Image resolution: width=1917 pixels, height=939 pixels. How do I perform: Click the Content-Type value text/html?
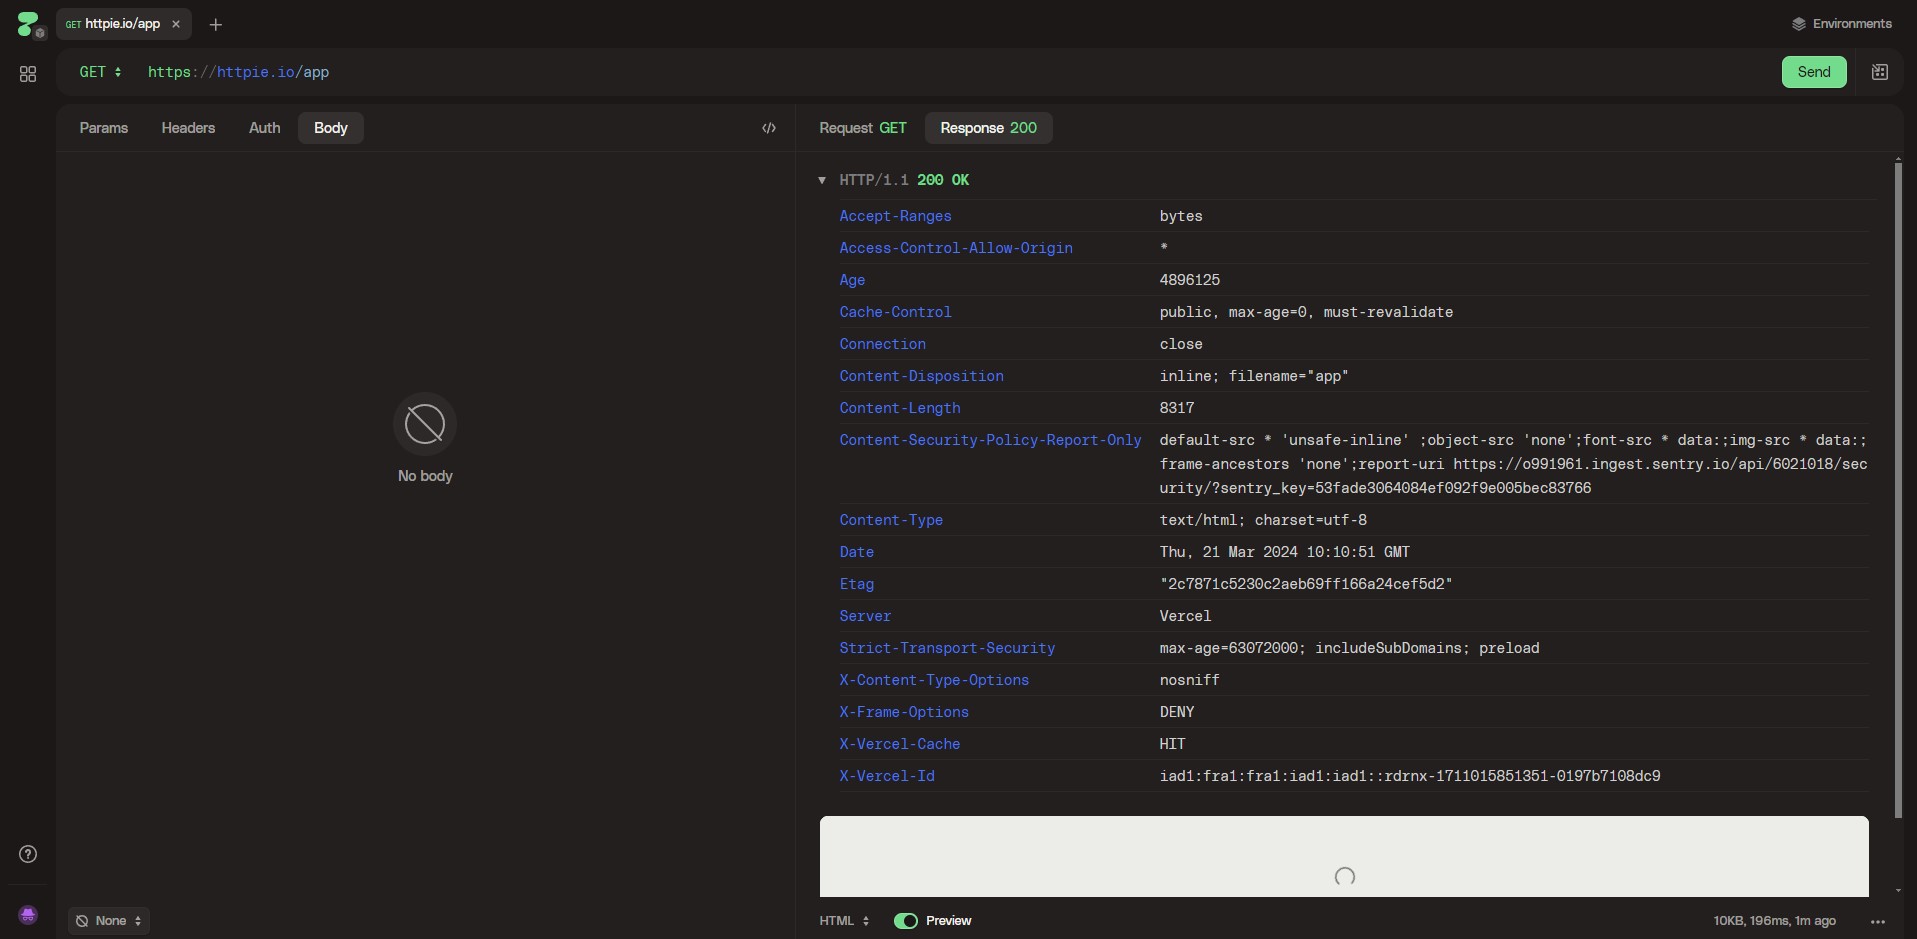click(x=1263, y=520)
